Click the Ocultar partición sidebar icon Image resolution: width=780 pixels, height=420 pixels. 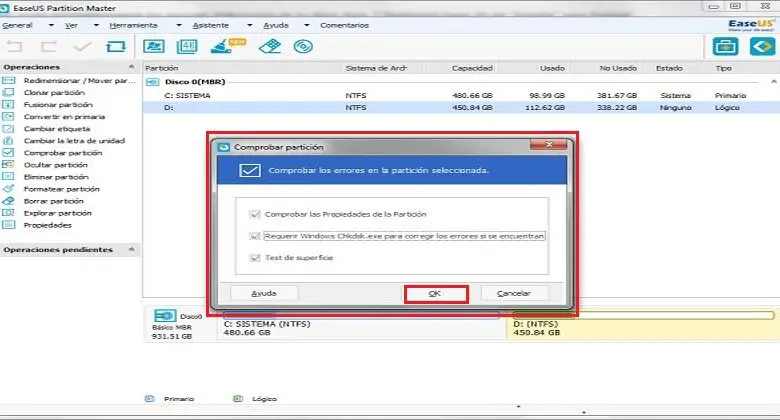point(8,165)
